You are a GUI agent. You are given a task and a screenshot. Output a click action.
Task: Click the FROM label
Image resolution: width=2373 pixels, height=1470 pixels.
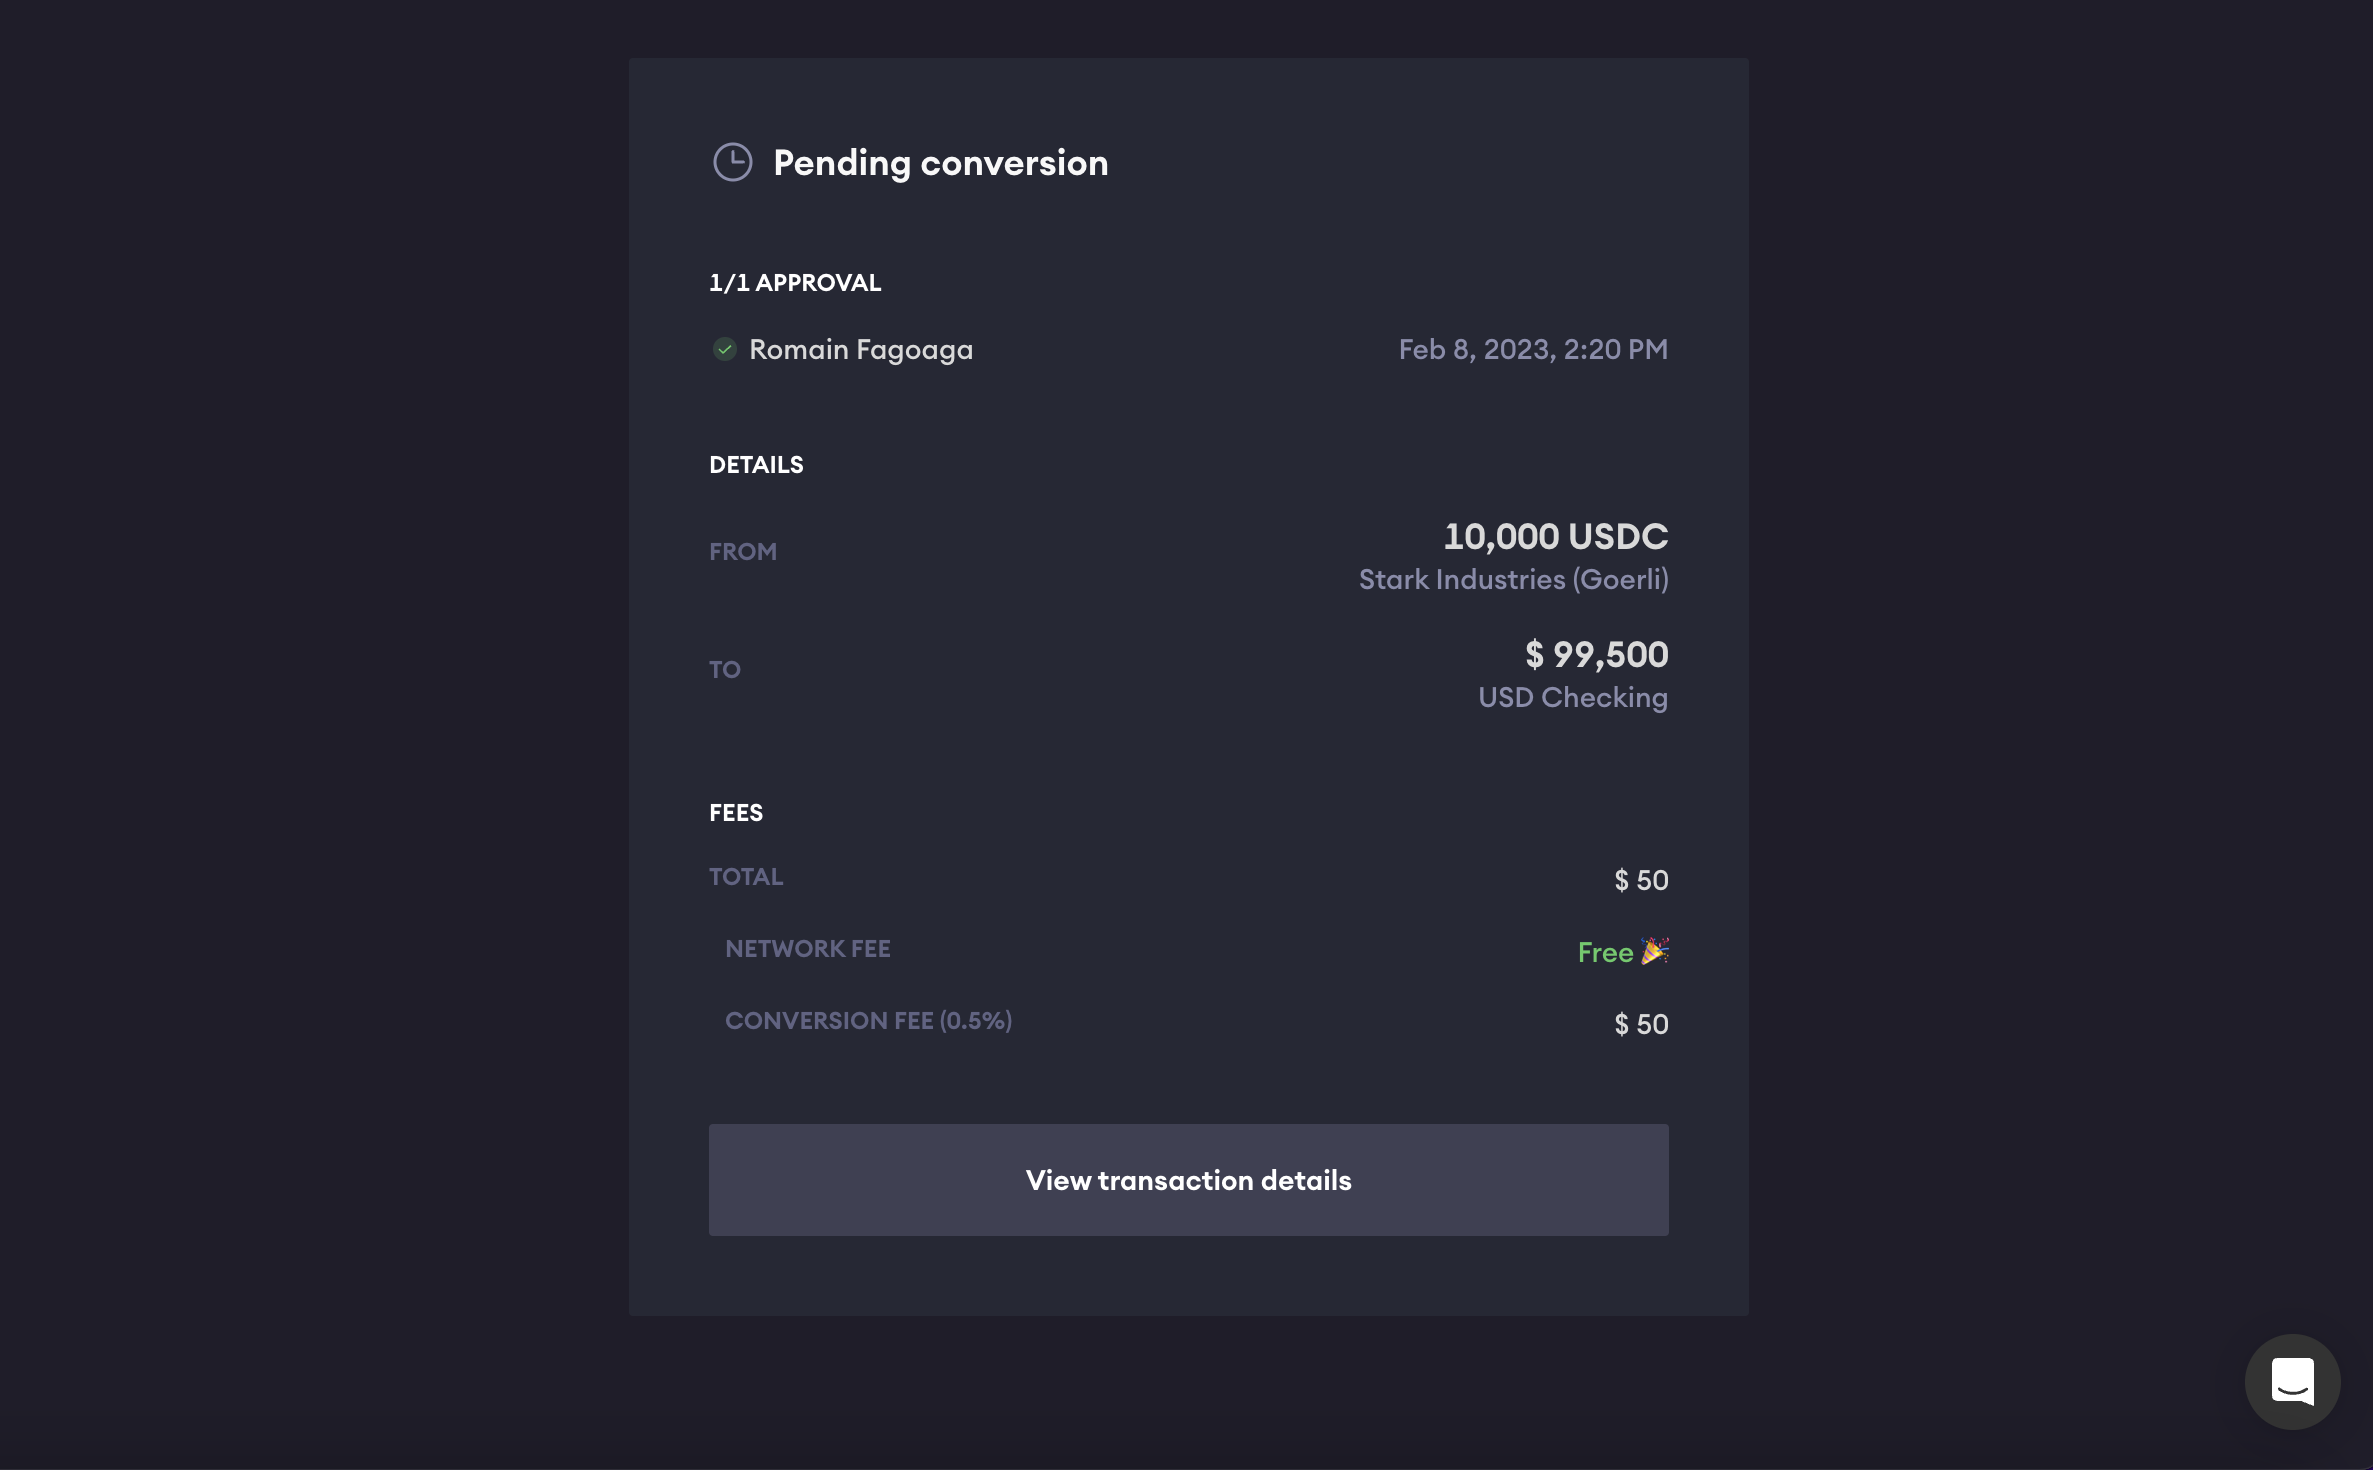(x=743, y=552)
